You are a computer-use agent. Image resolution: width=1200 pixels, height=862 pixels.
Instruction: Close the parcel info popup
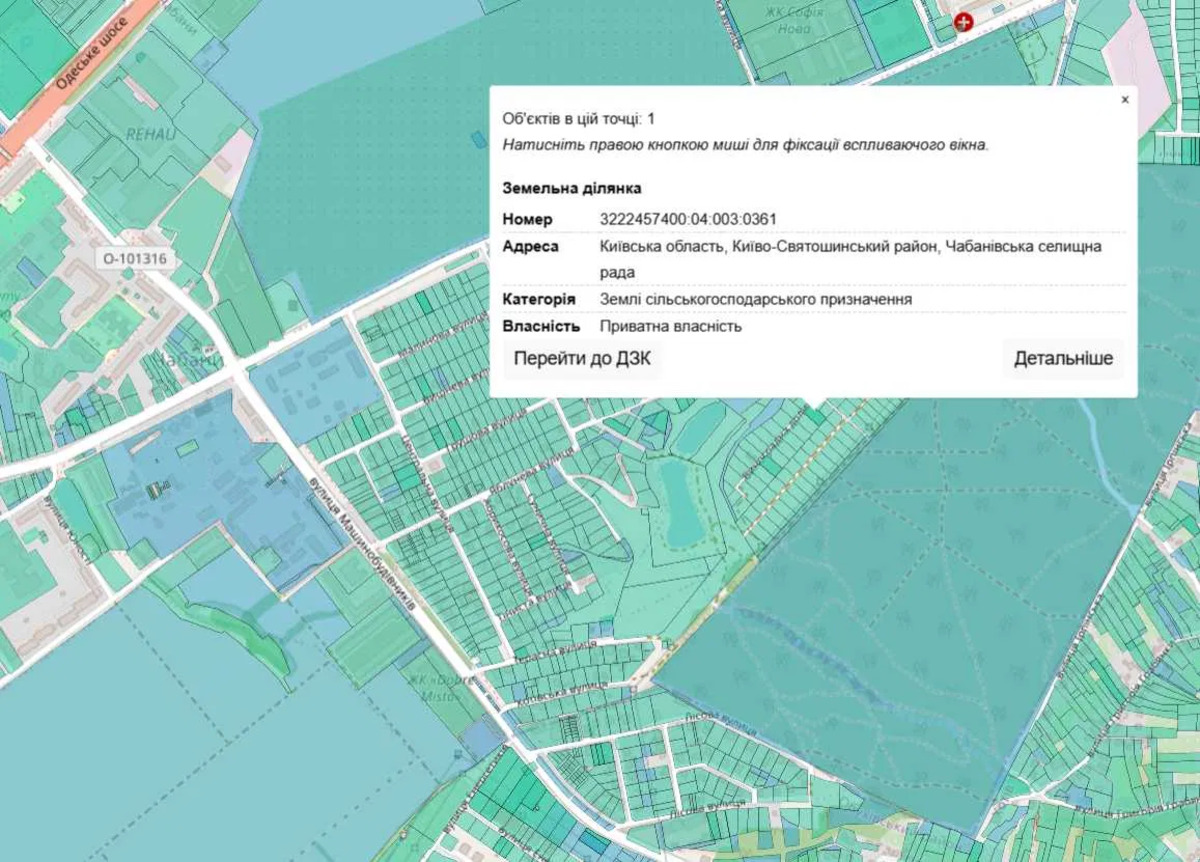point(1124,100)
